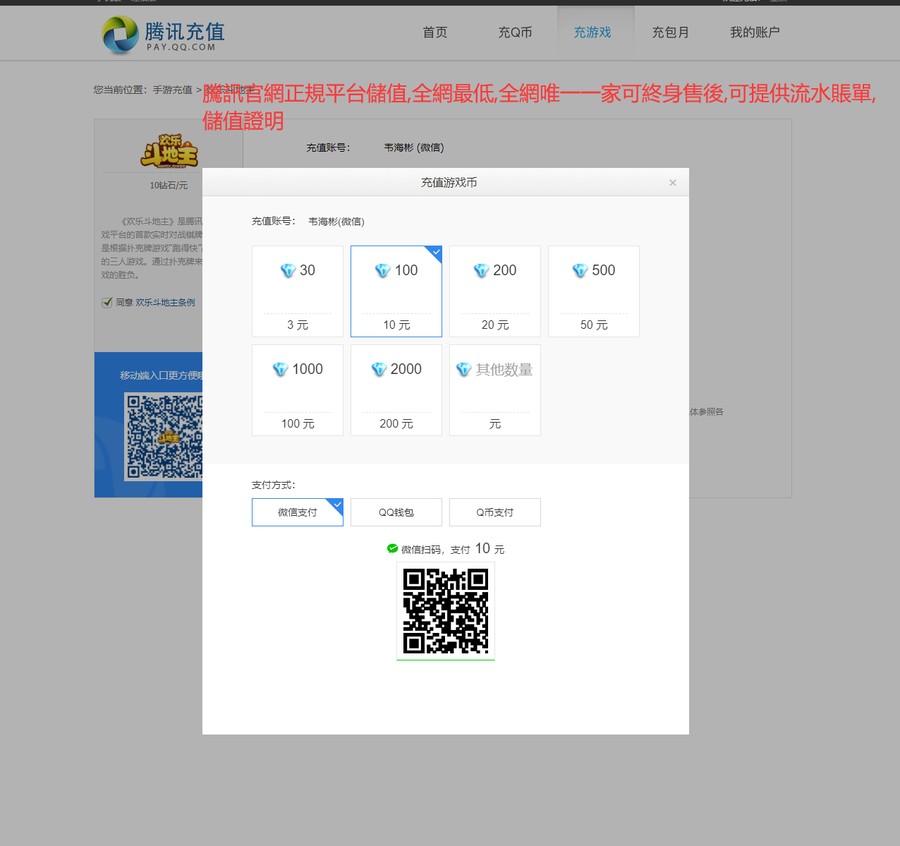Image resolution: width=900 pixels, height=846 pixels.
Task: Click the 移动端入口更方便 banner text
Action: [161, 375]
